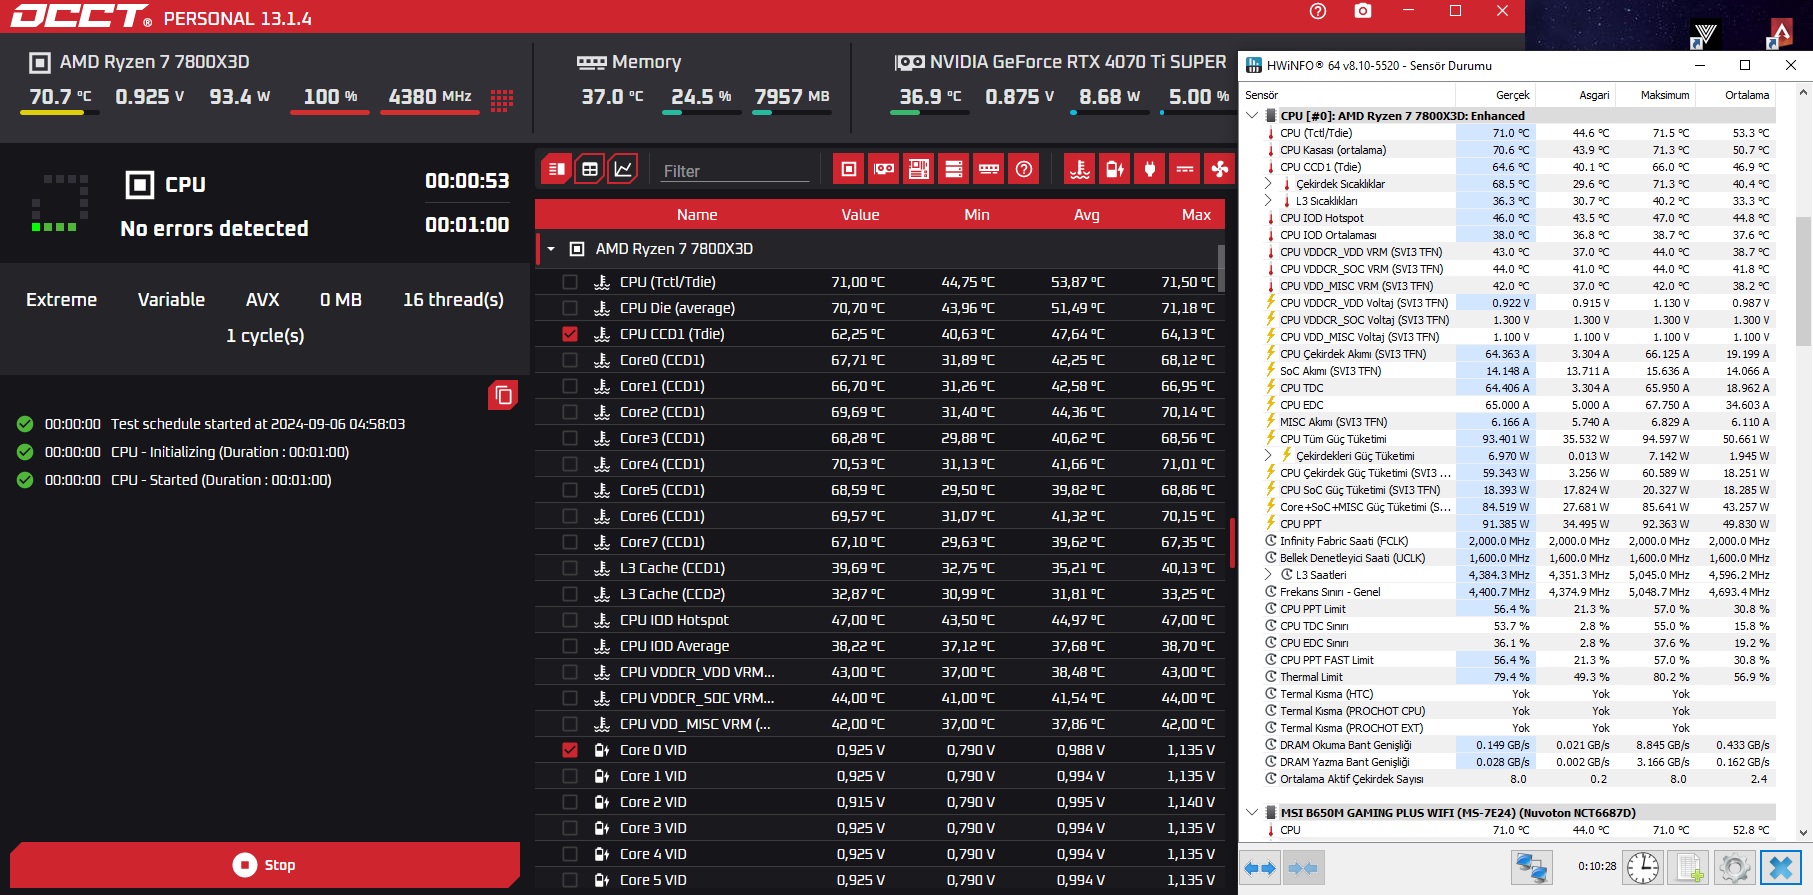The image size is (1813, 895).
Task: Open the OCCT help question mark
Action: [x=1318, y=11]
